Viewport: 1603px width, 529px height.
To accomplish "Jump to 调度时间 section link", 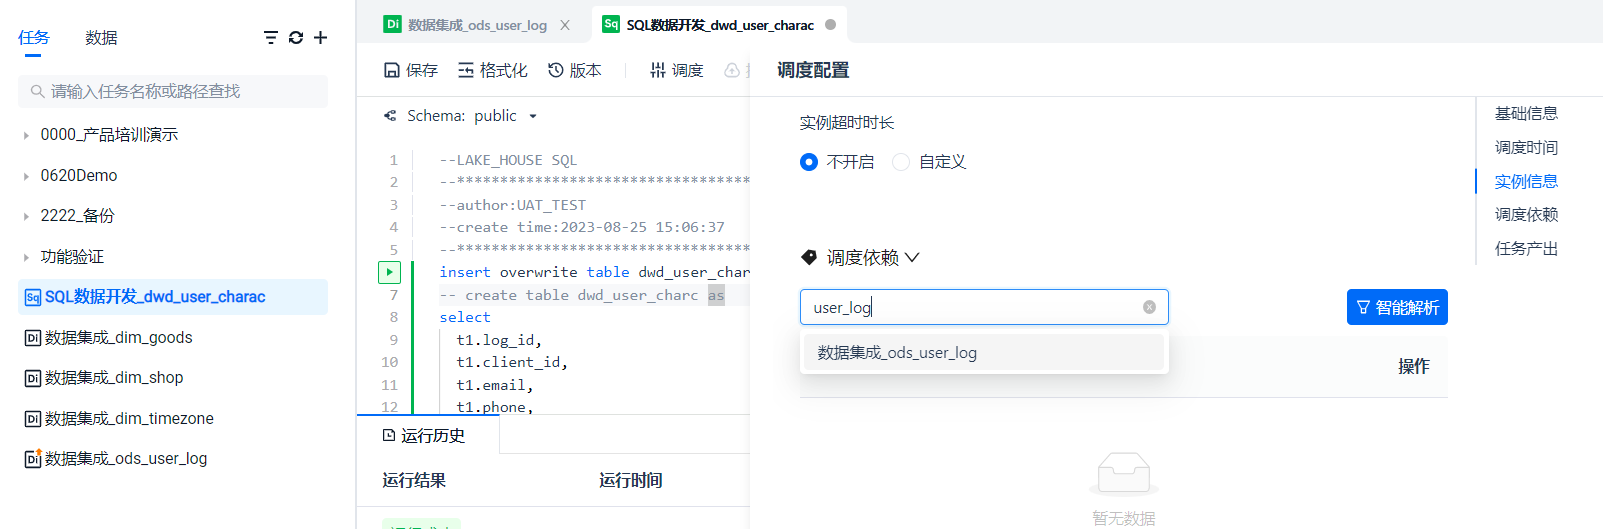I will (x=1525, y=147).
